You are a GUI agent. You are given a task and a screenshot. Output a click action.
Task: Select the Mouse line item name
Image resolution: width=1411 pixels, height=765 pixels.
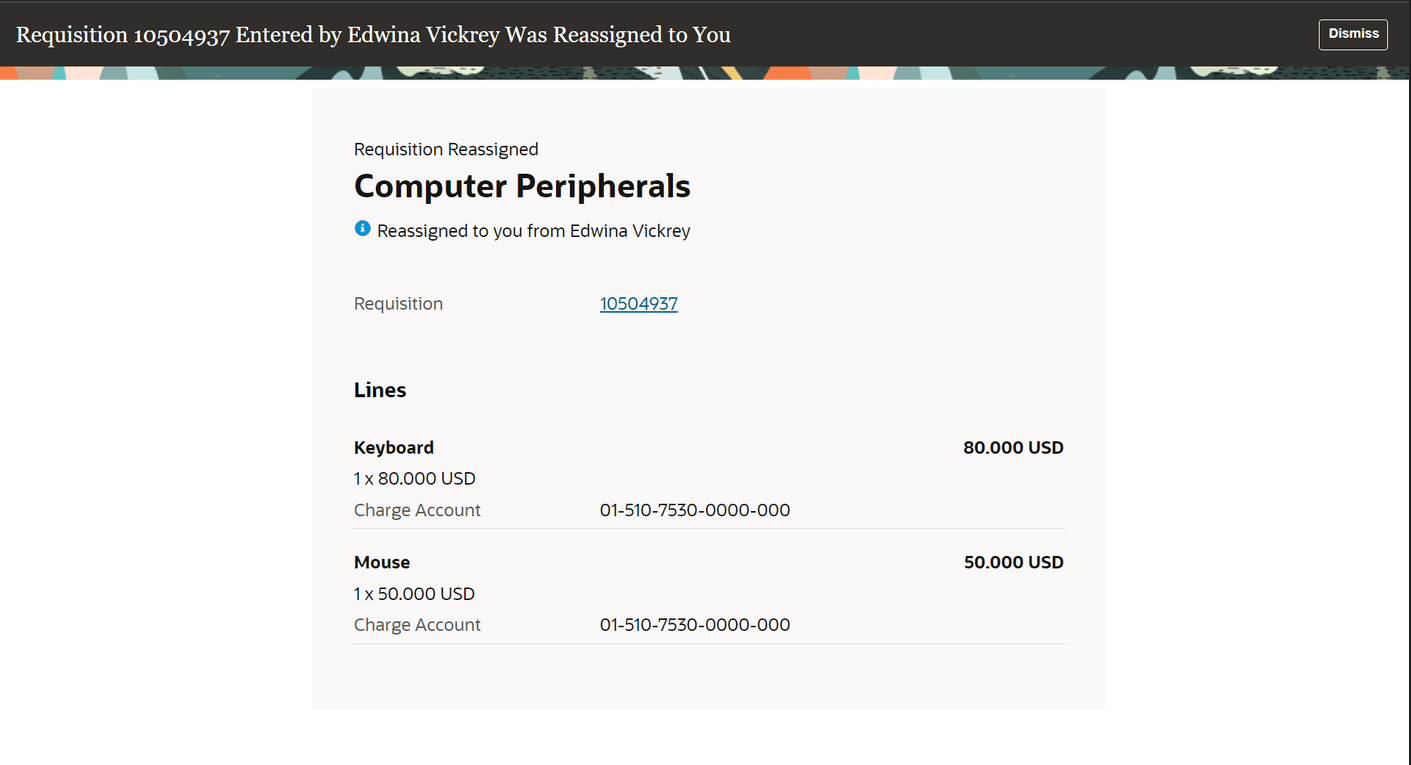[382, 563]
